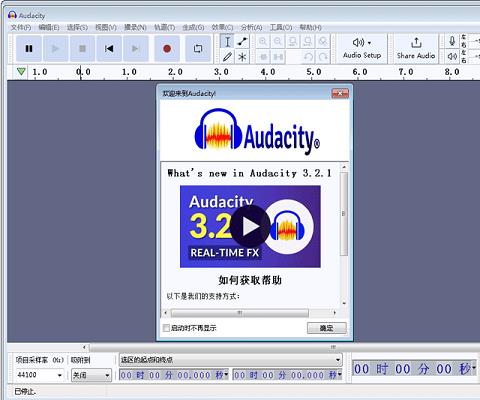Click welcome dialog scroll left arrow
480x400 pixels.
pos(166,313)
